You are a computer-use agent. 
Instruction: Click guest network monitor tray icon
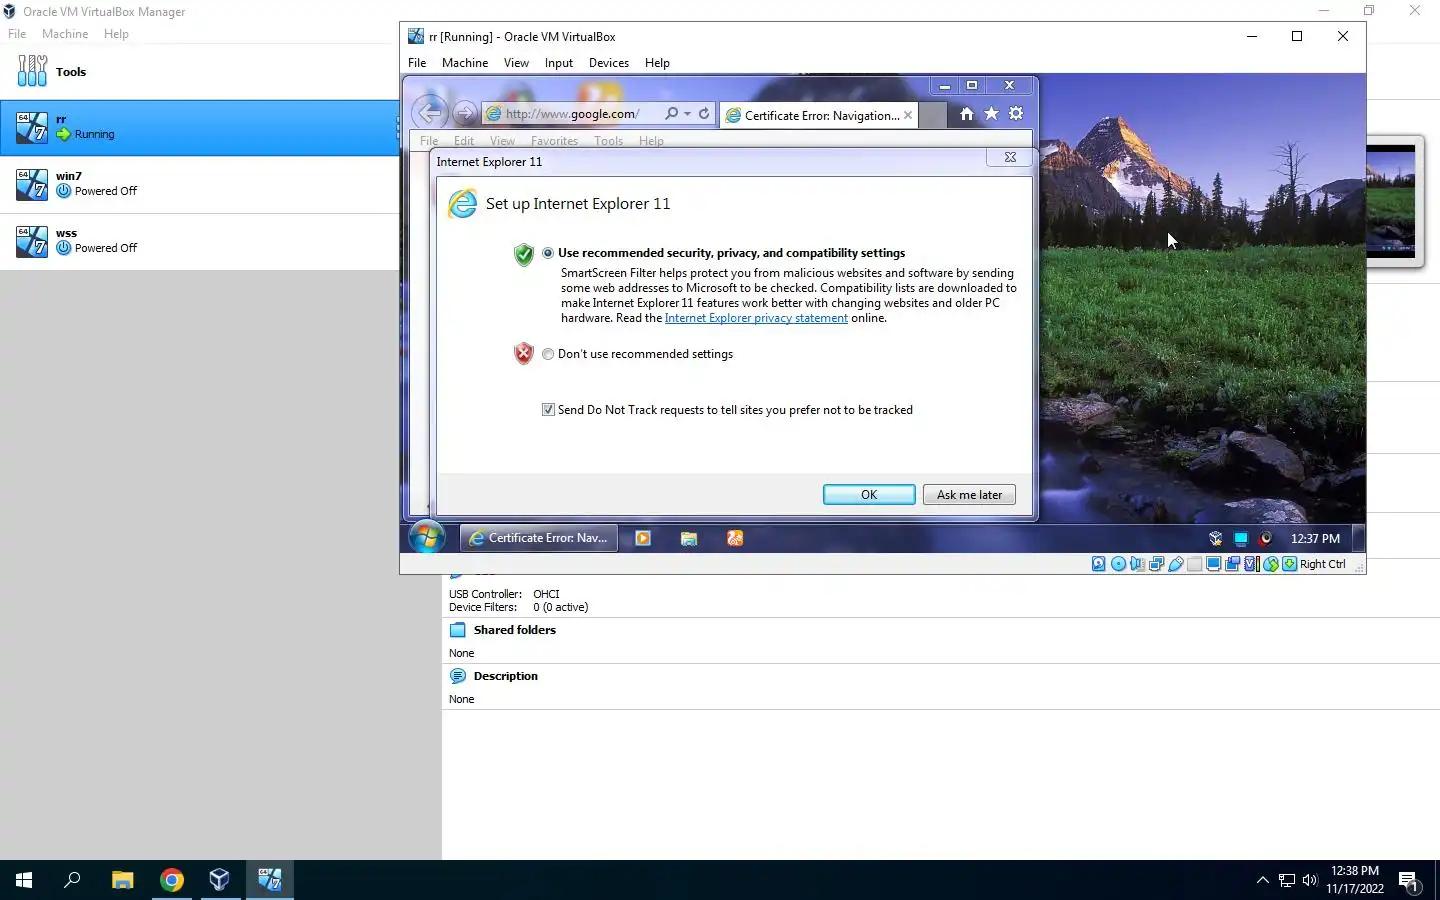[x=1241, y=538]
